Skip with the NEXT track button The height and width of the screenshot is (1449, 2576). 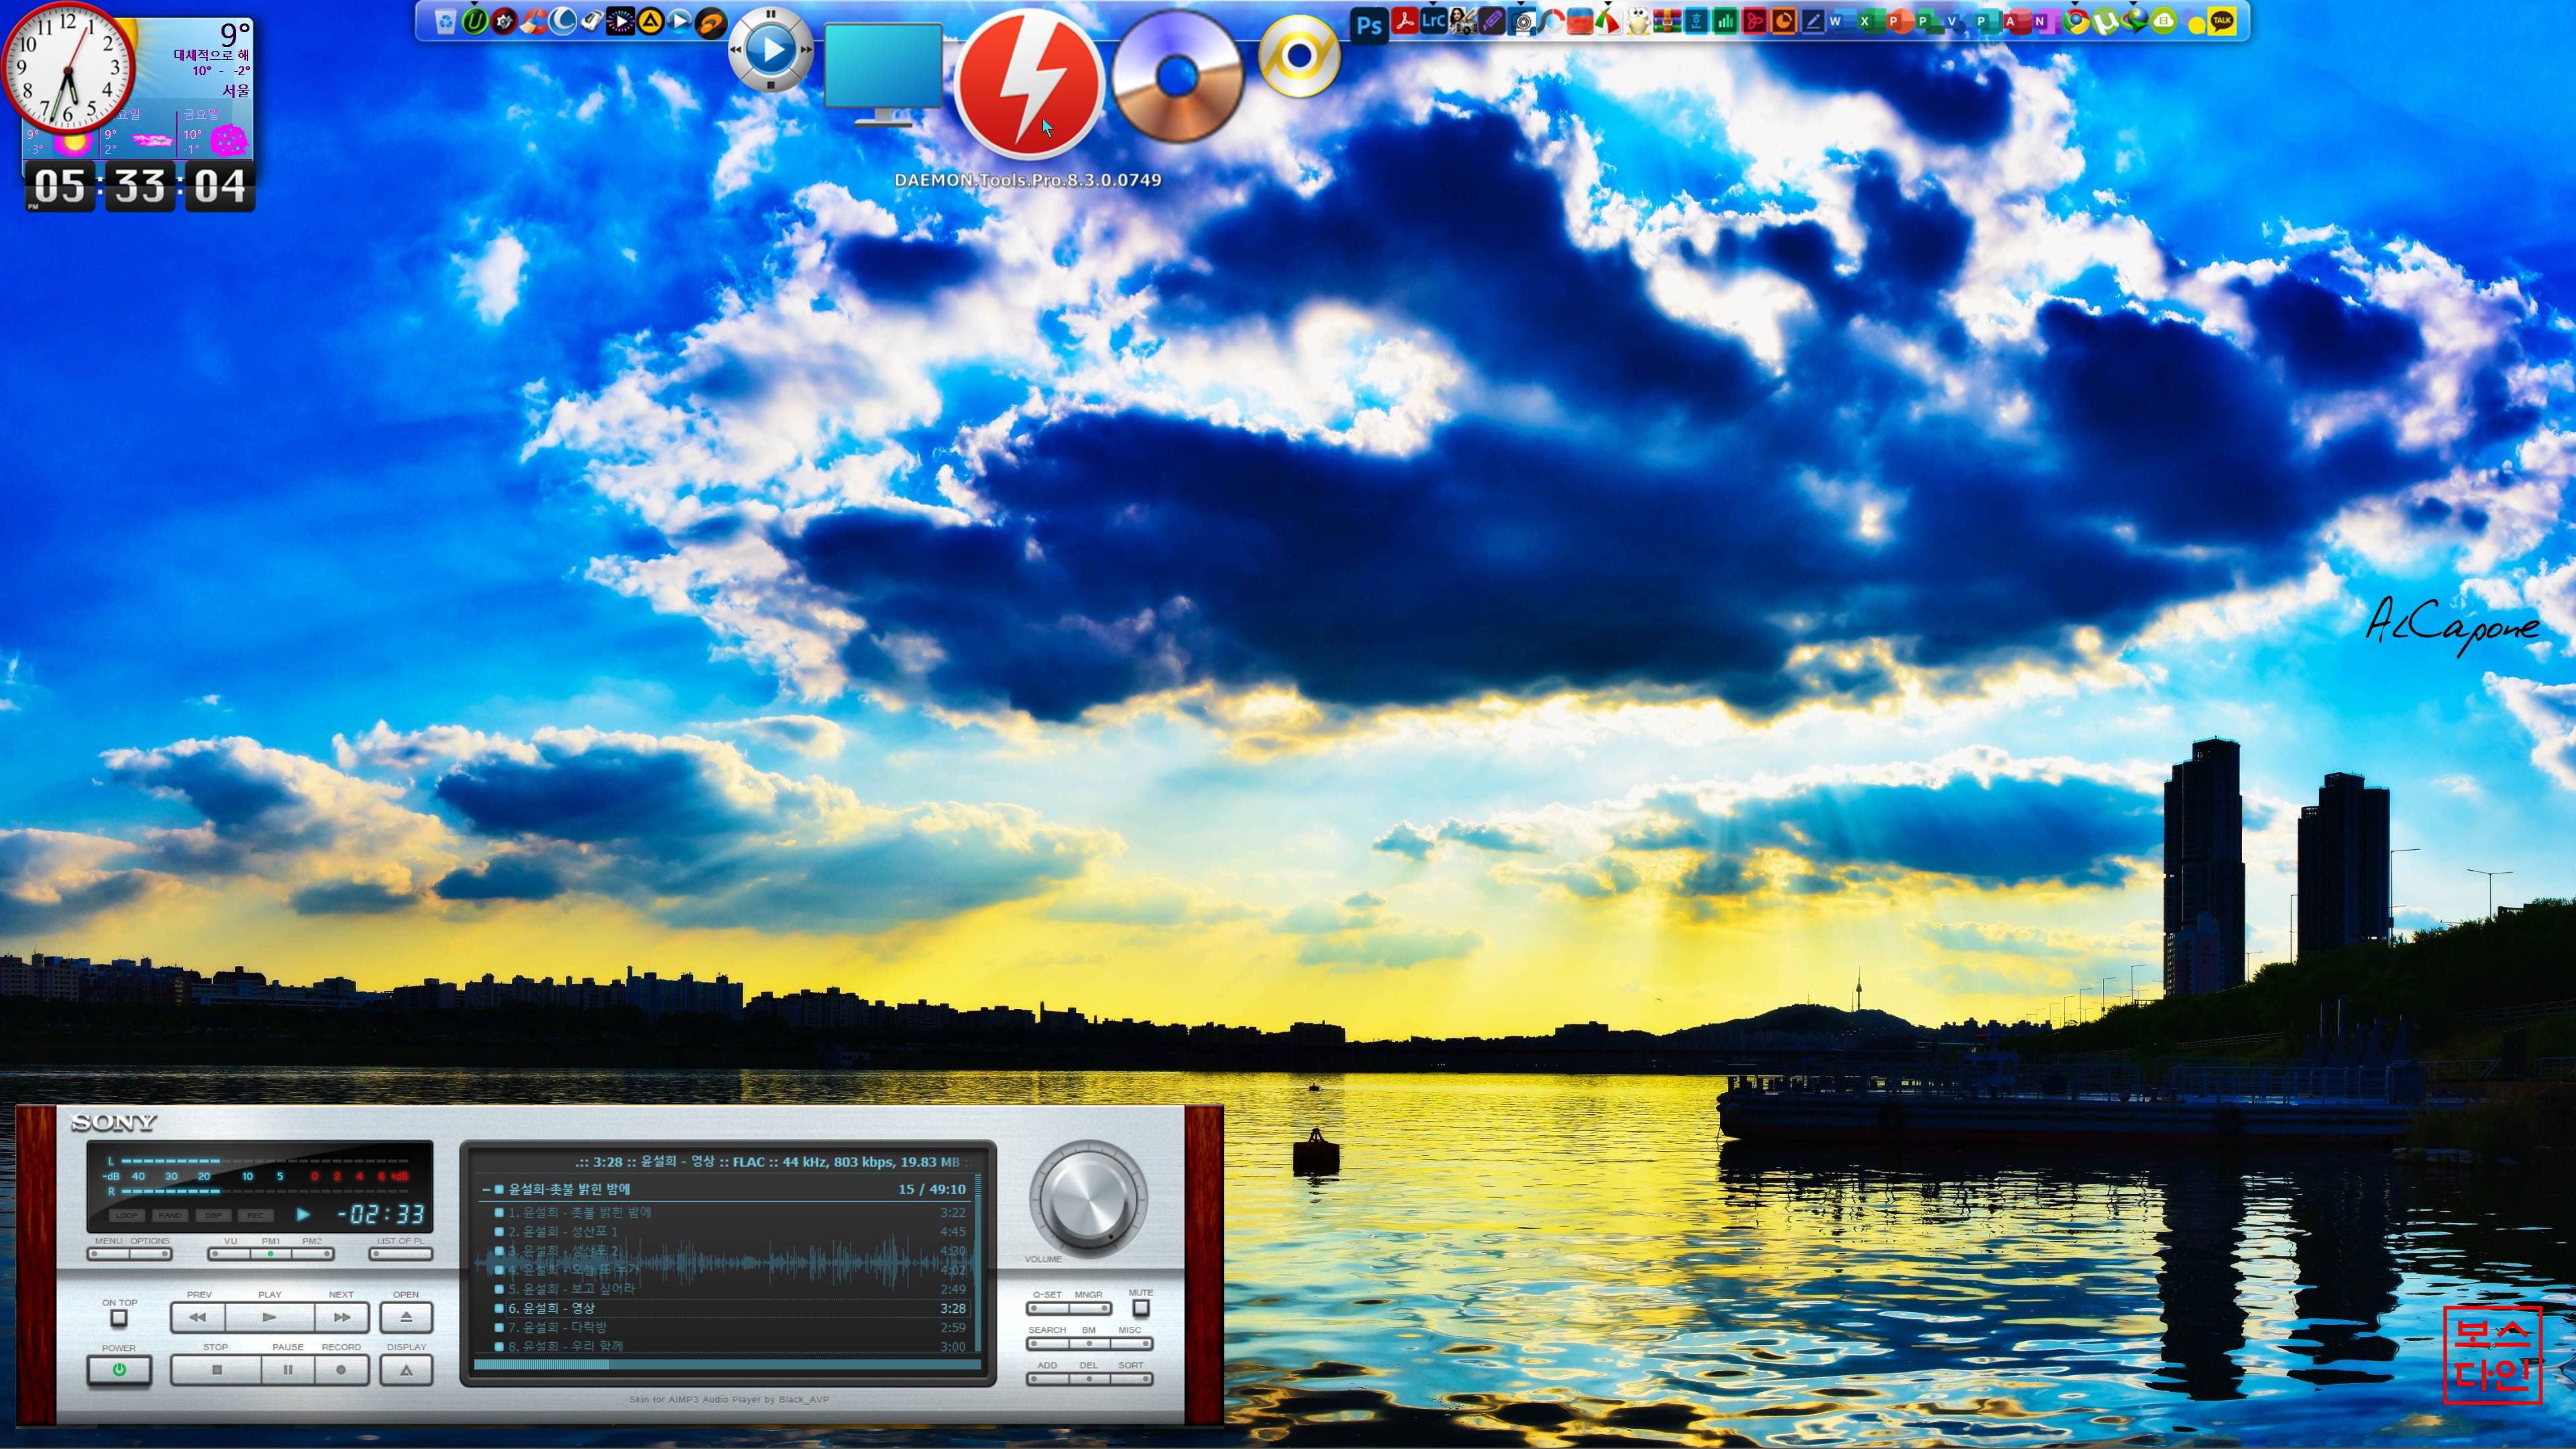[x=342, y=1318]
